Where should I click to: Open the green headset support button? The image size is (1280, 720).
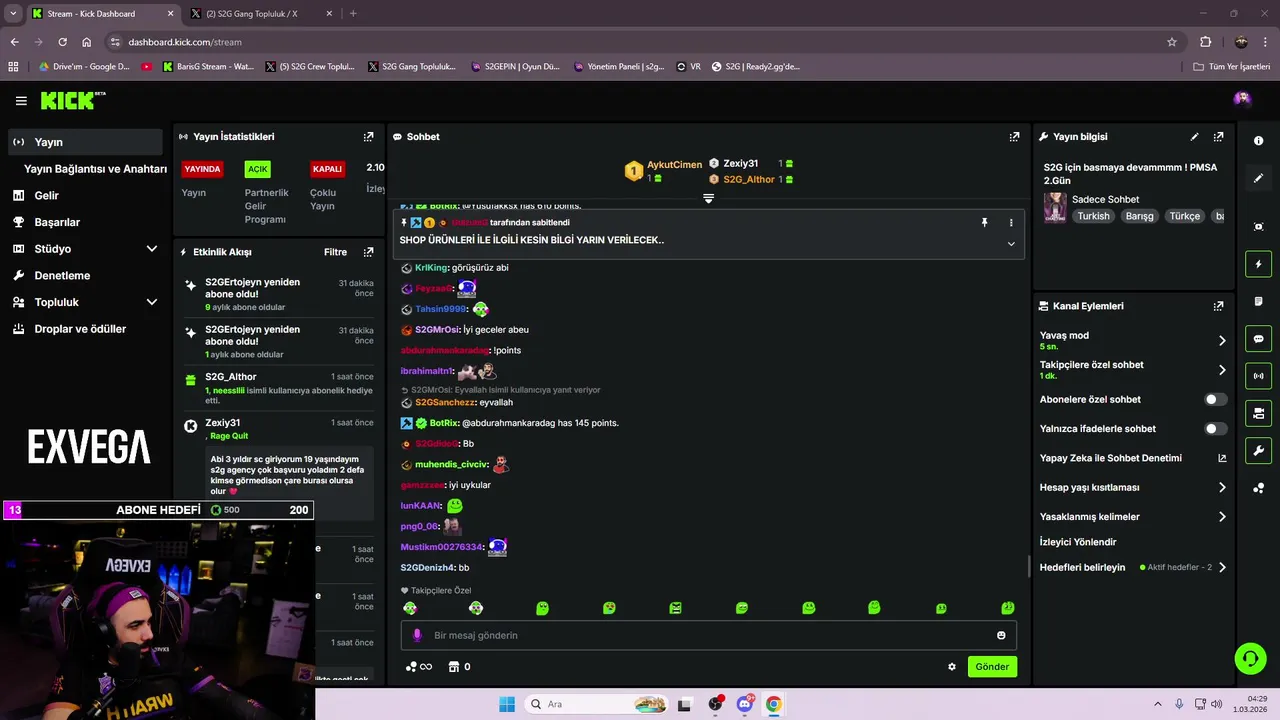1250,658
